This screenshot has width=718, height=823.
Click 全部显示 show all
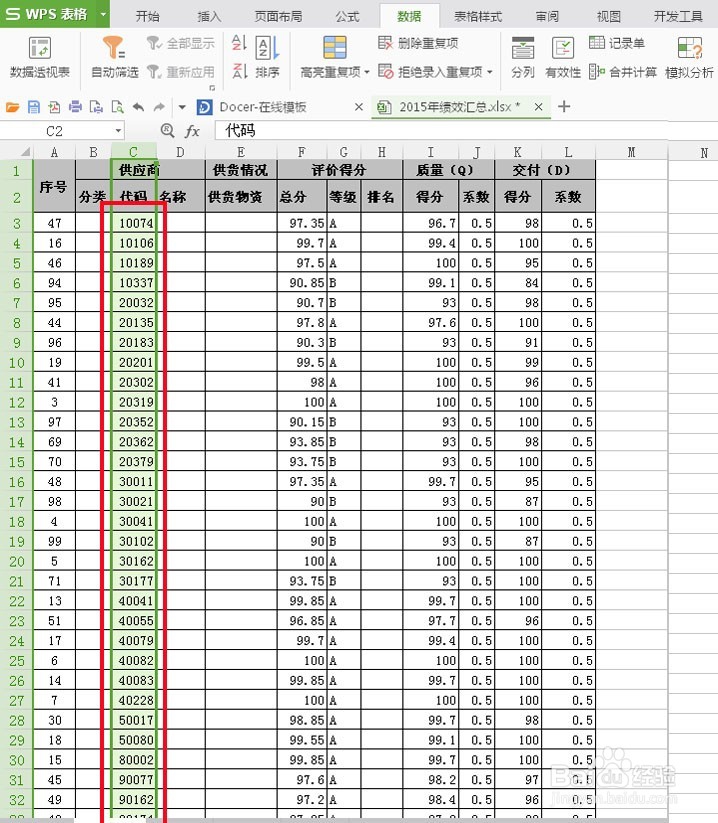pyautogui.click(x=181, y=43)
